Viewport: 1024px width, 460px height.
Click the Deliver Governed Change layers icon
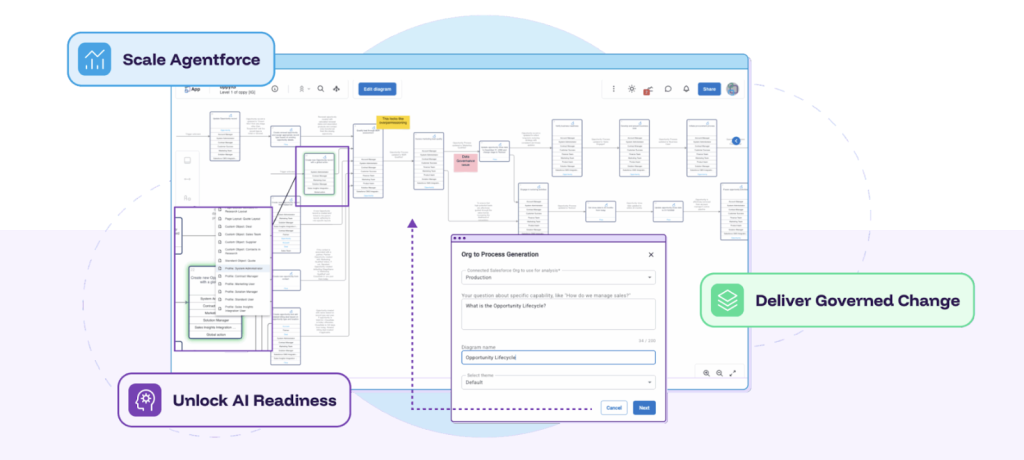pyautogui.click(x=727, y=300)
